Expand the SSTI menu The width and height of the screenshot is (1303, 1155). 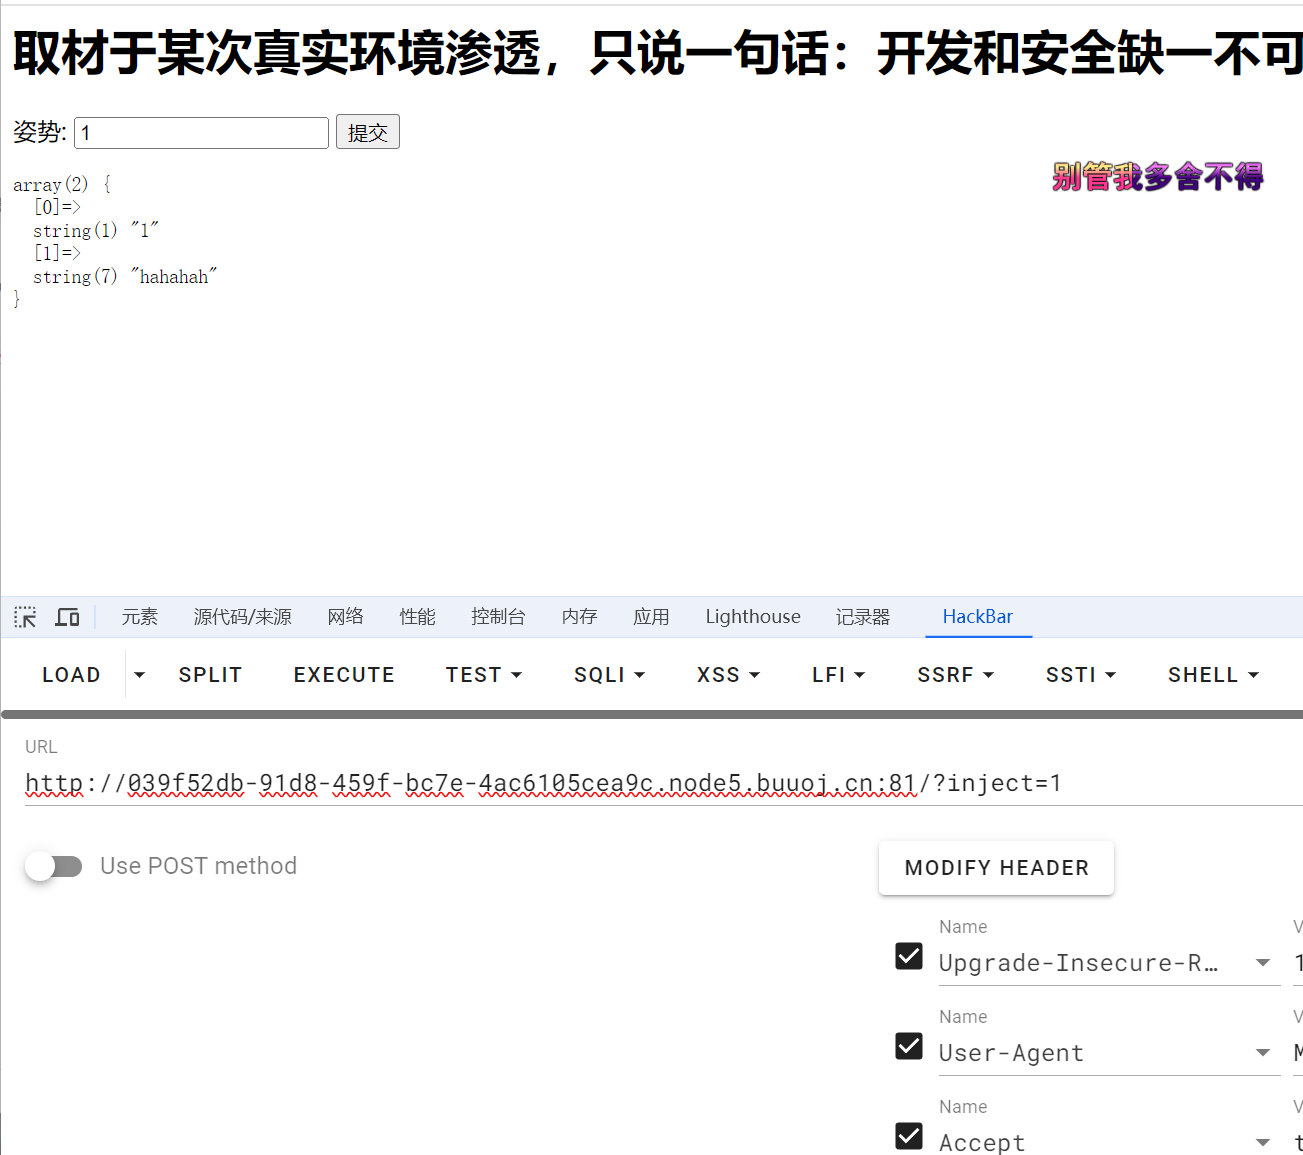click(x=1080, y=675)
